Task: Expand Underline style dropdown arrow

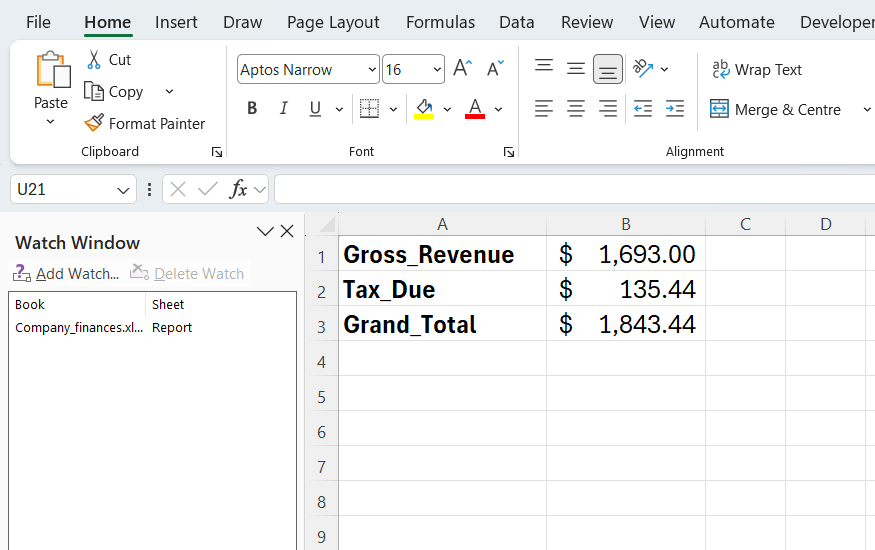Action: [339, 109]
